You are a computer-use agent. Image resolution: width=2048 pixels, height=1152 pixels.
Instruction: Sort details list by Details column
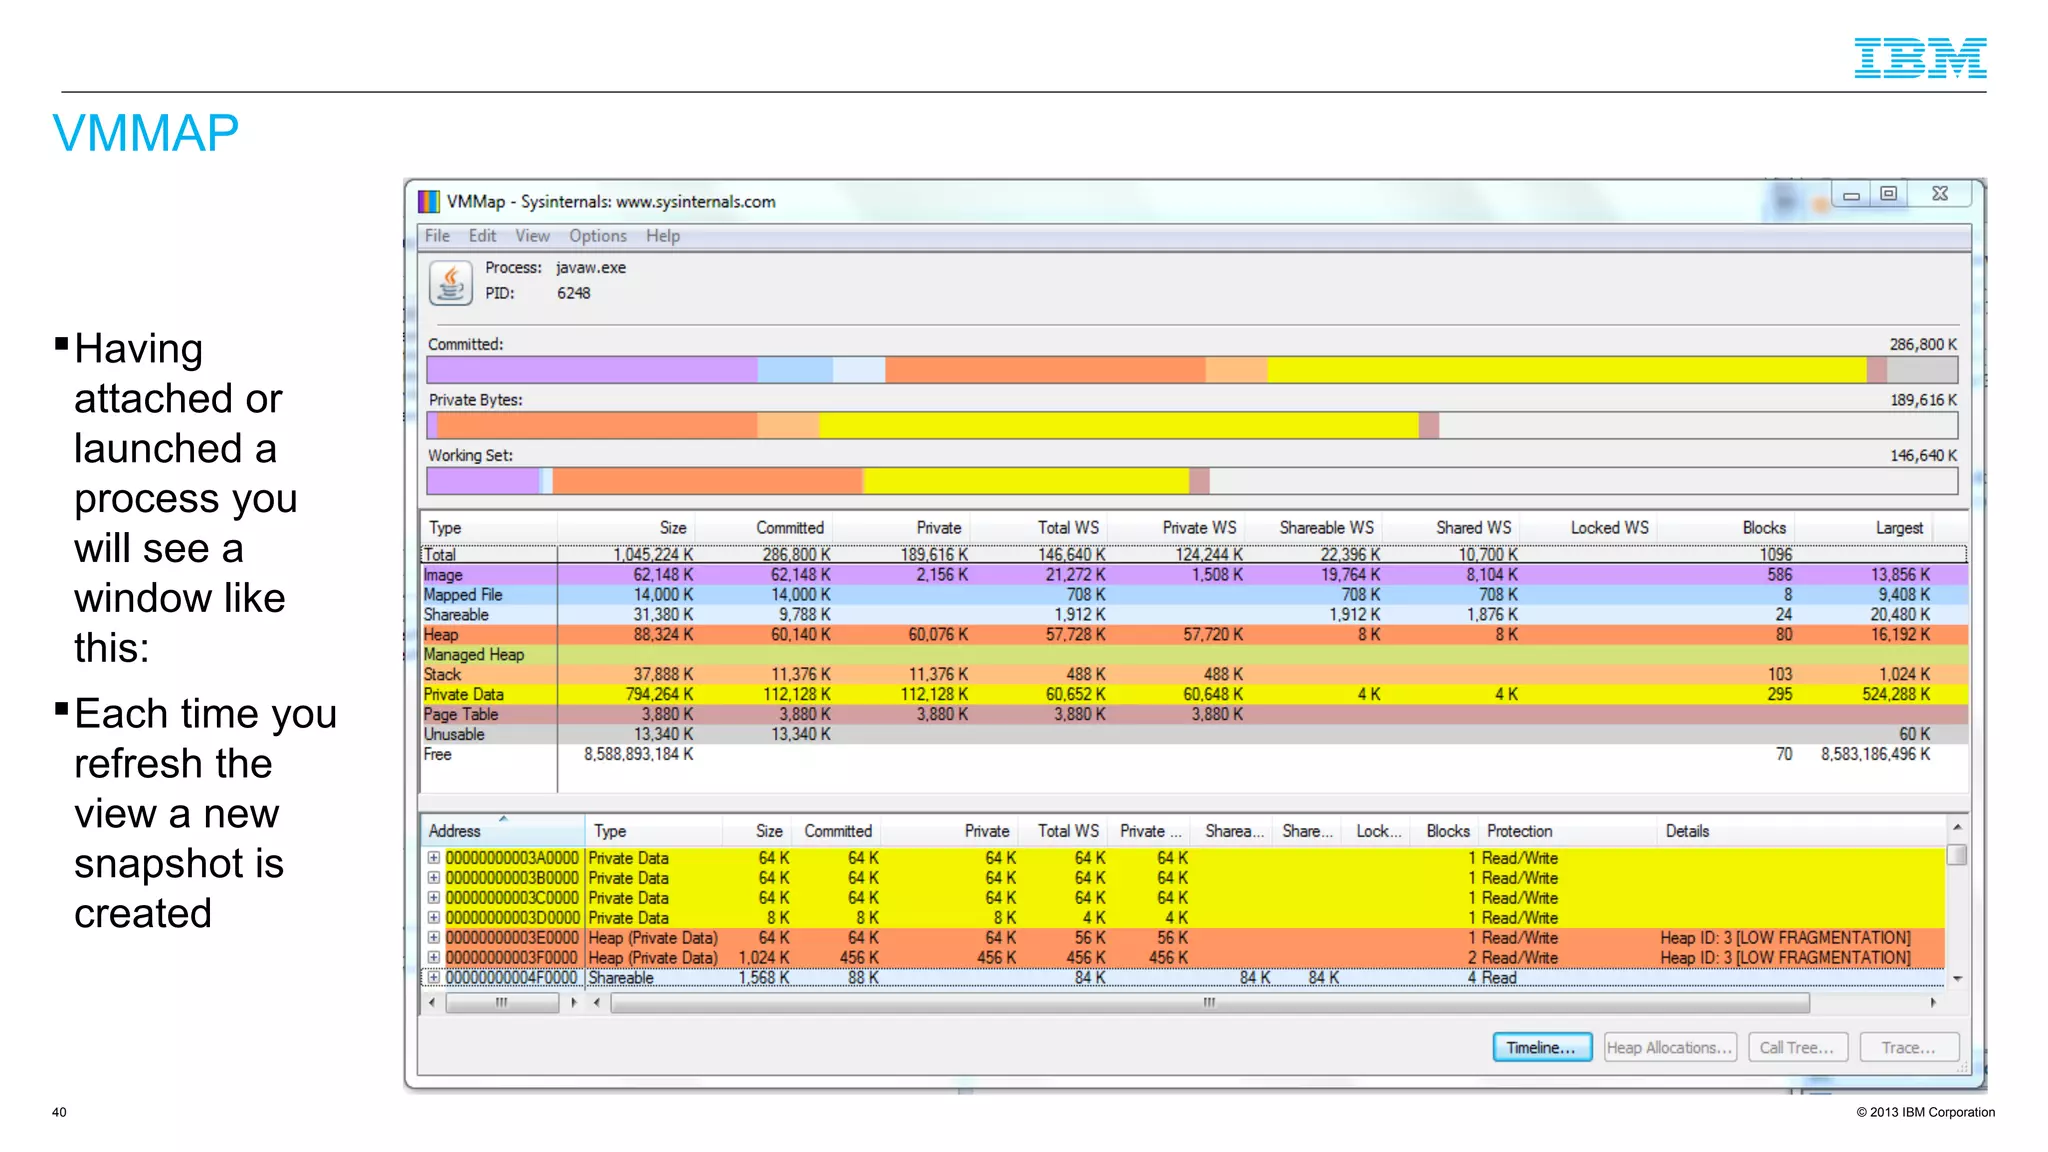(x=1801, y=831)
